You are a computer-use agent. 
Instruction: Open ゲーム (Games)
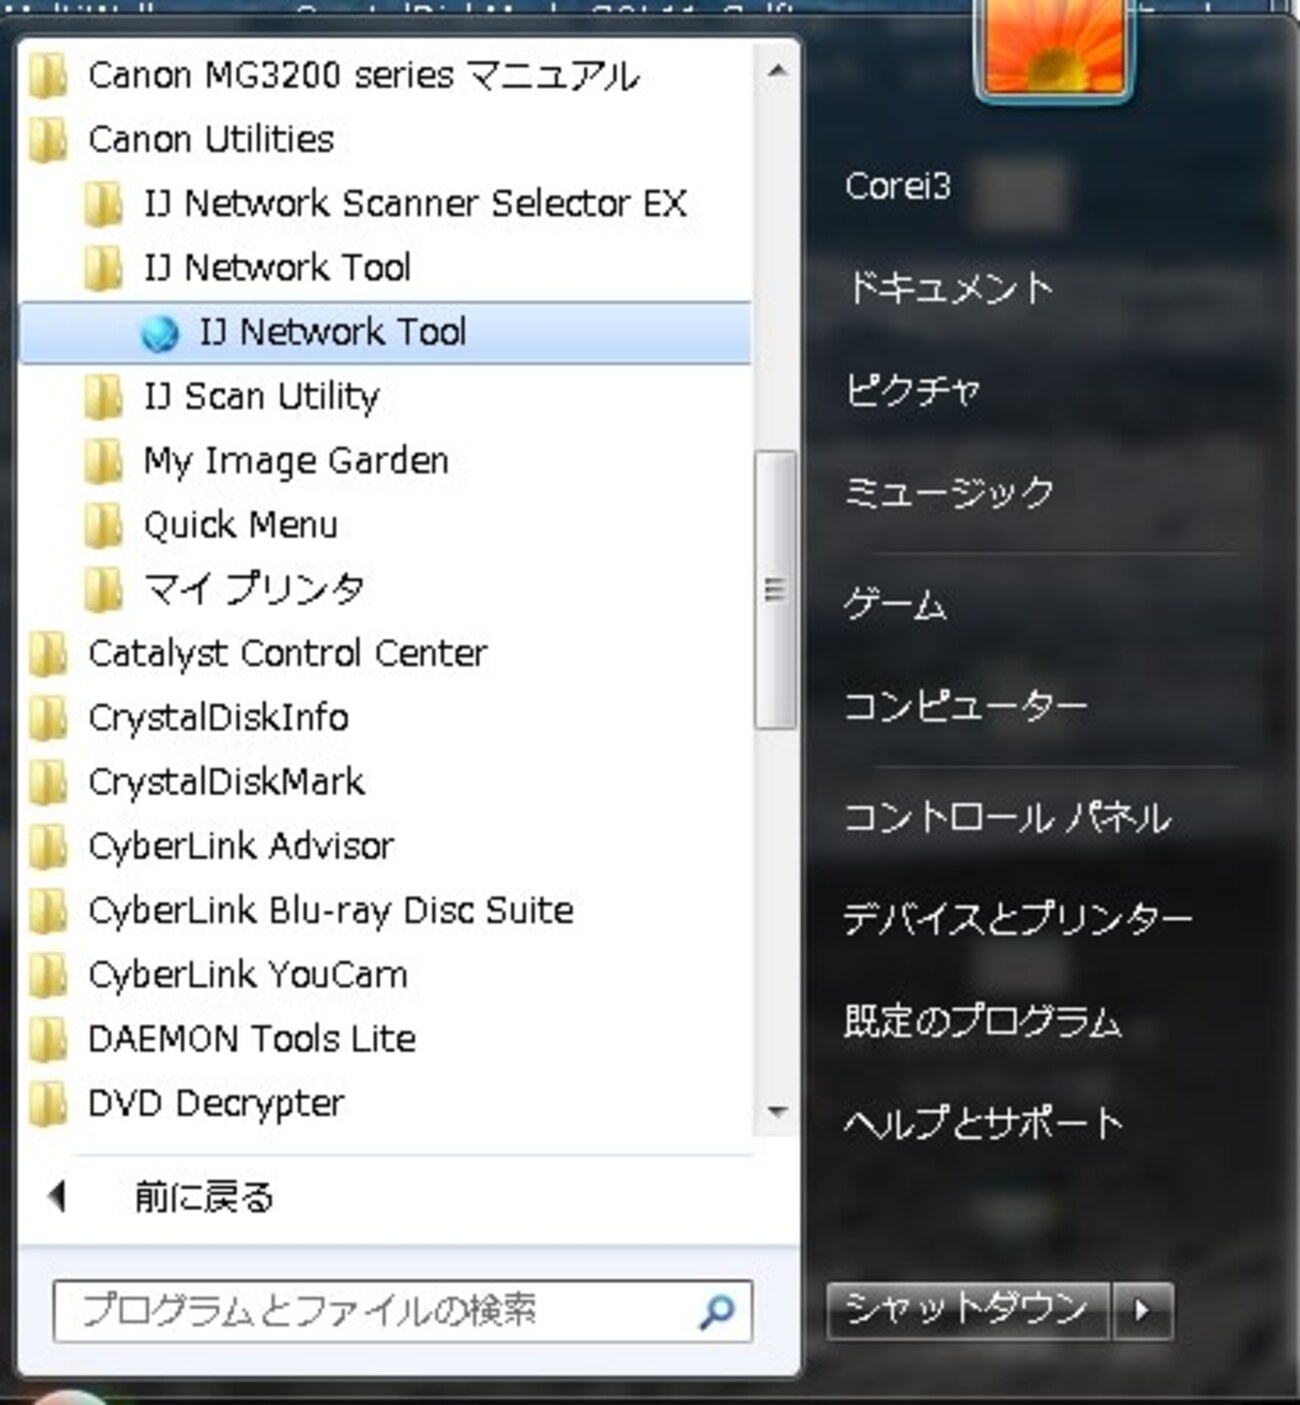[x=895, y=605]
